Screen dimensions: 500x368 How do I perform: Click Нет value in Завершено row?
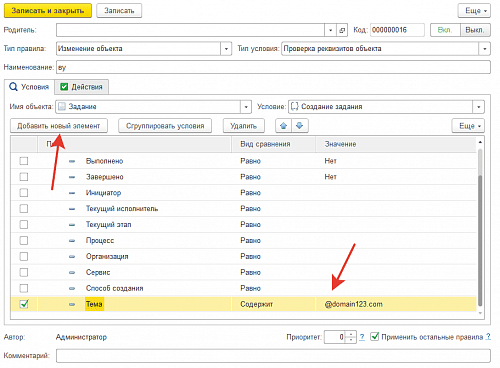(x=330, y=177)
